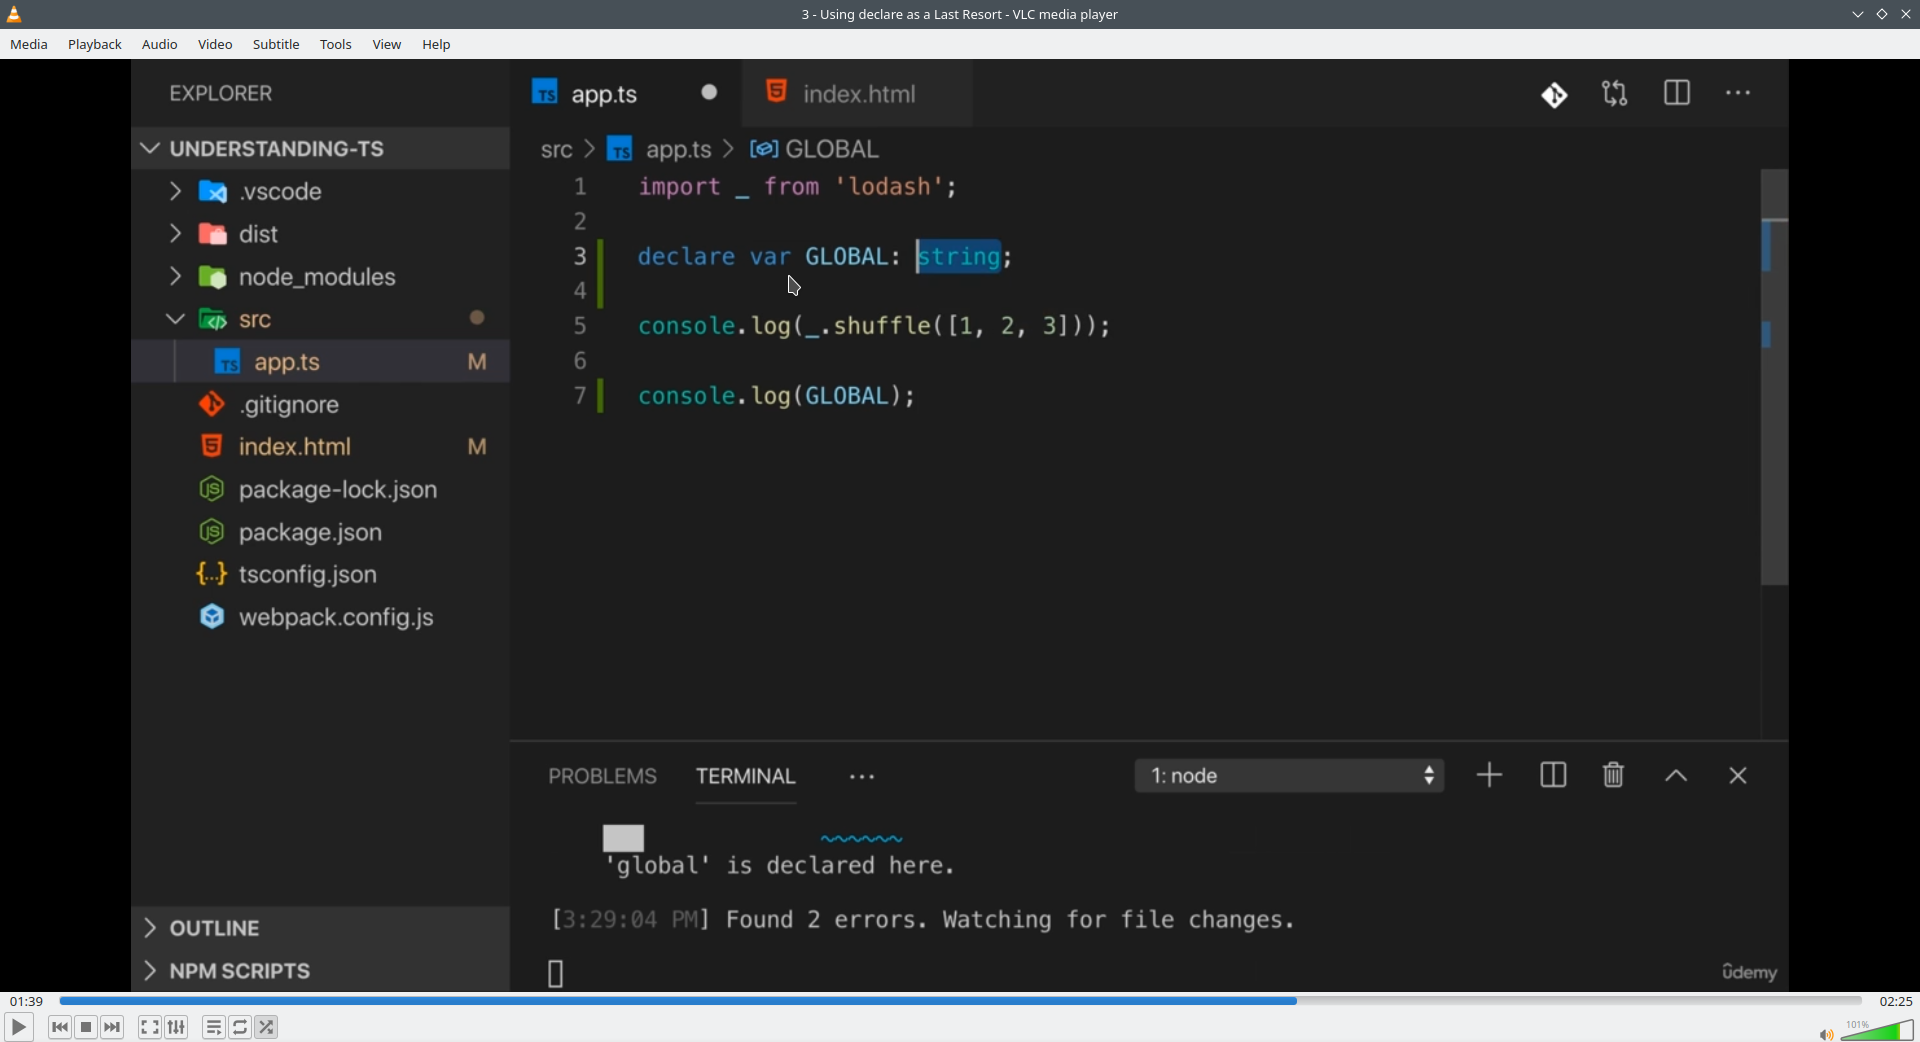Click the elapsed time label 01:39
Screen dimensions: 1920x1042
coord(27,1001)
